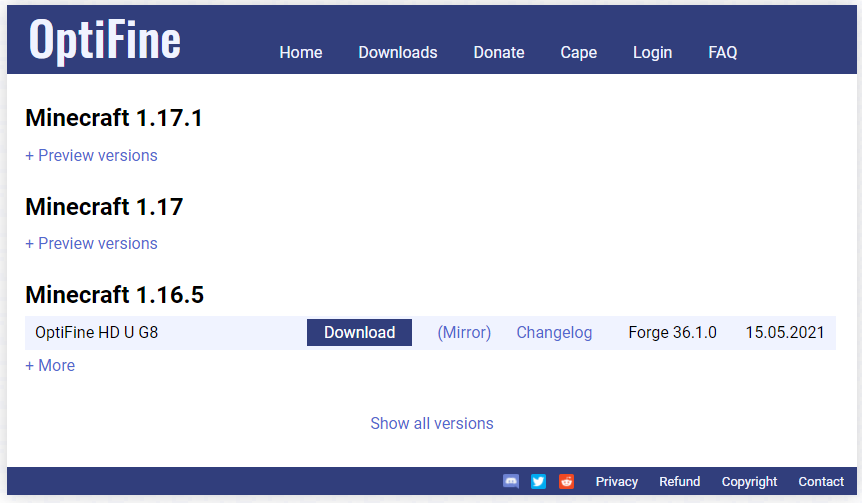Show all versions link
The height and width of the screenshot is (503, 862).
coord(432,423)
